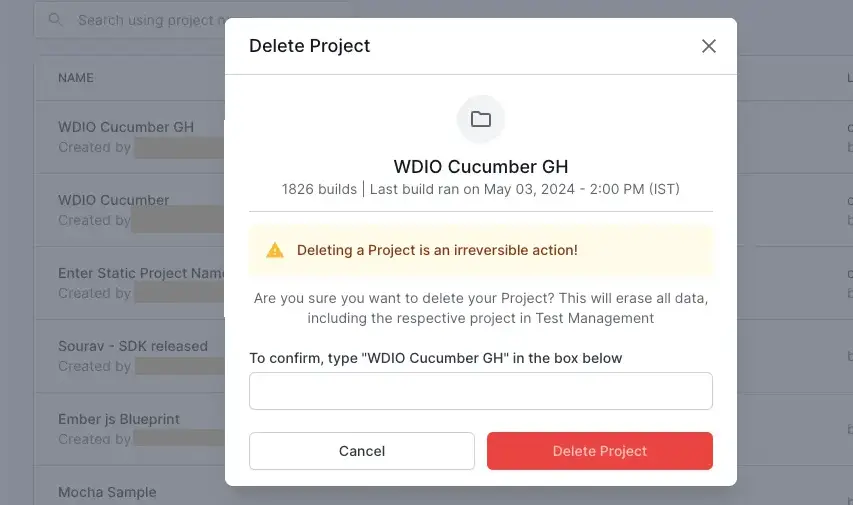Viewport: 853px width, 505px height.
Task: Open the Sourav - SDK released project
Action: [x=133, y=346]
